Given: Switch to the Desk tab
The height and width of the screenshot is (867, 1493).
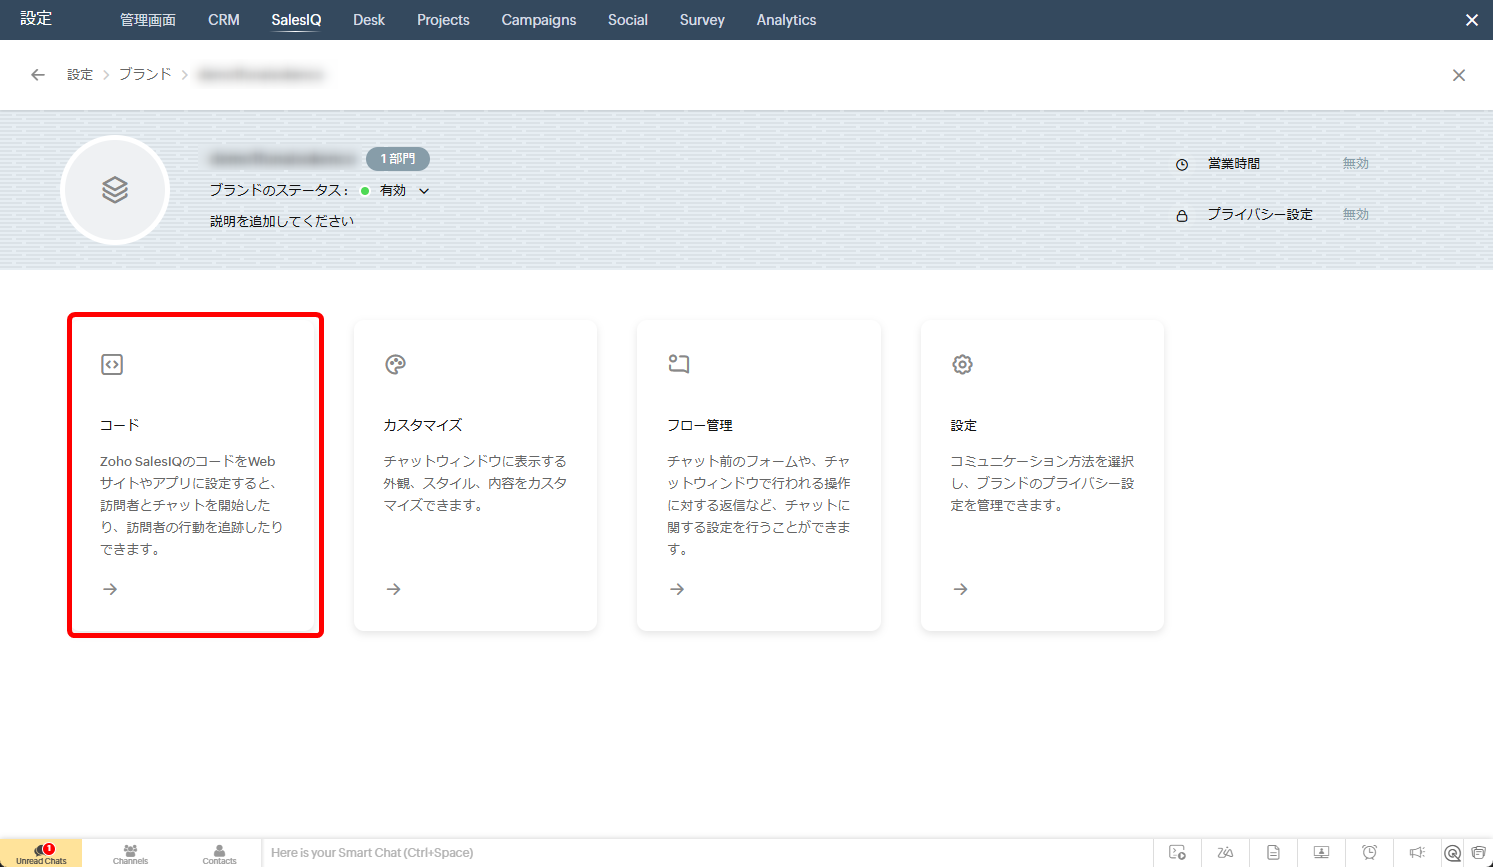Looking at the screenshot, I should point(369,20).
